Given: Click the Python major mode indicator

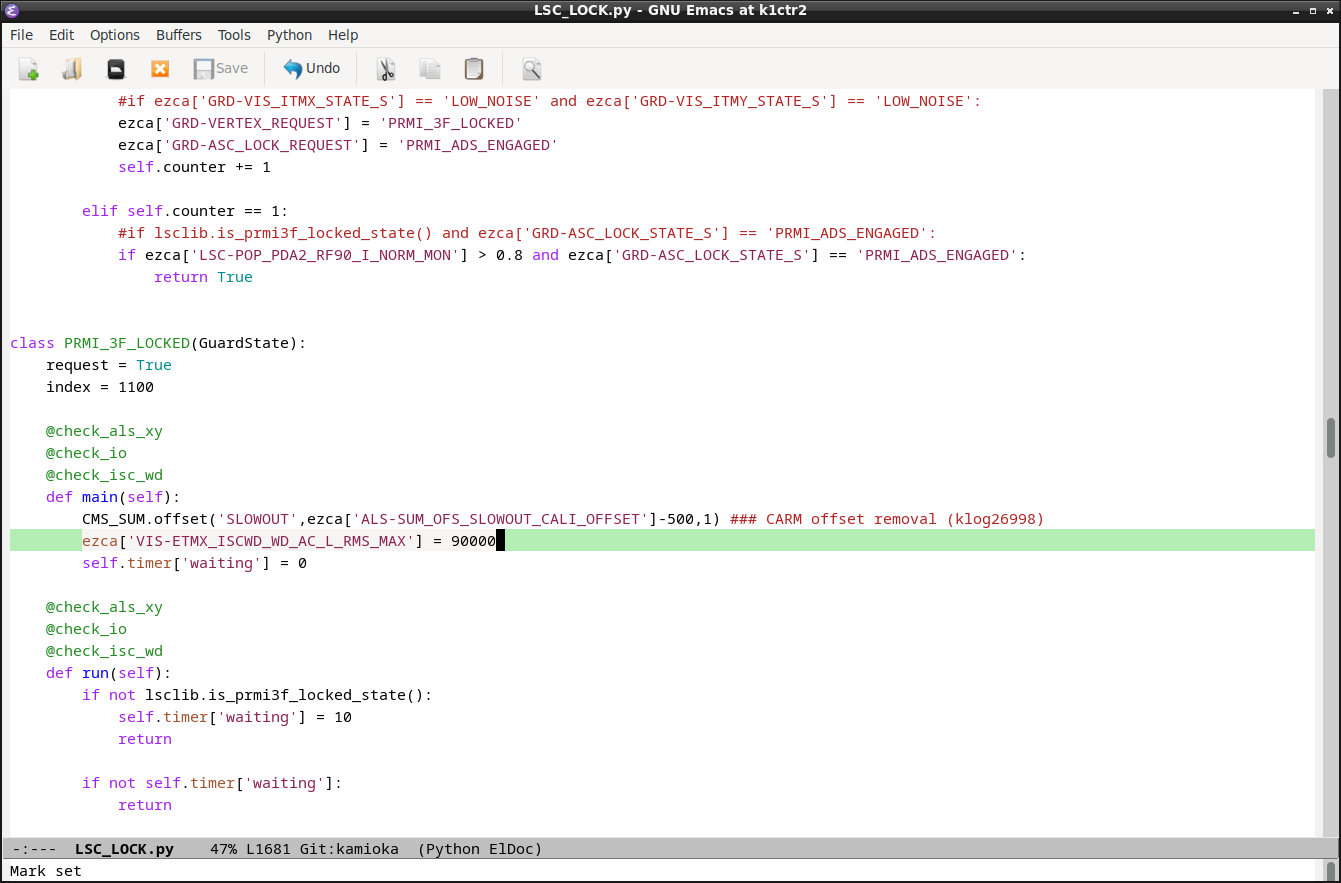Looking at the screenshot, I should click(455, 849).
